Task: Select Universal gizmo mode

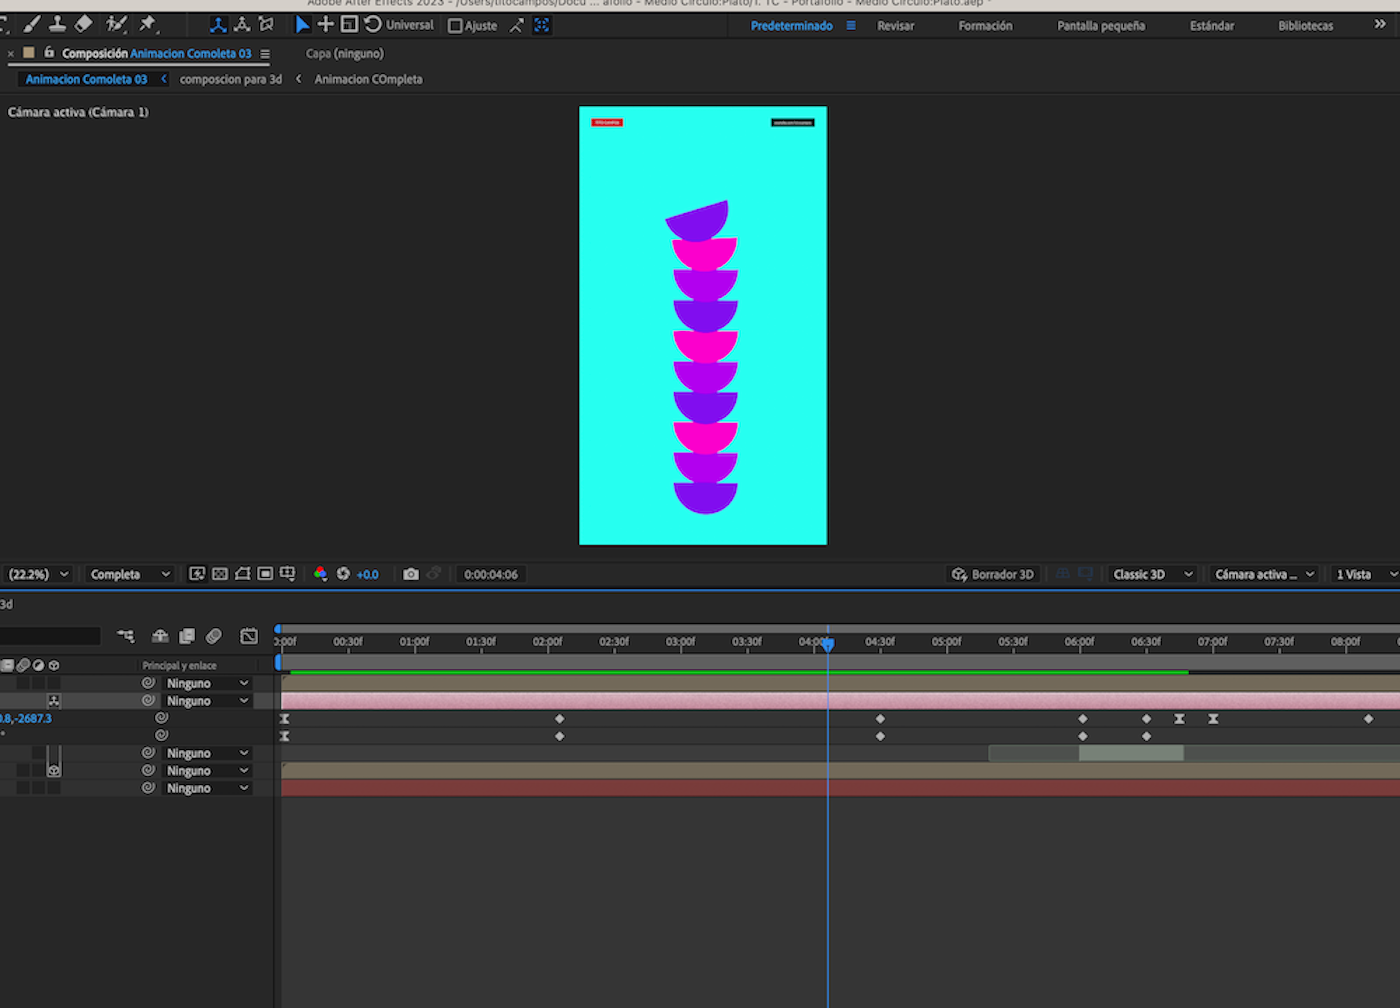Action: 410,25
